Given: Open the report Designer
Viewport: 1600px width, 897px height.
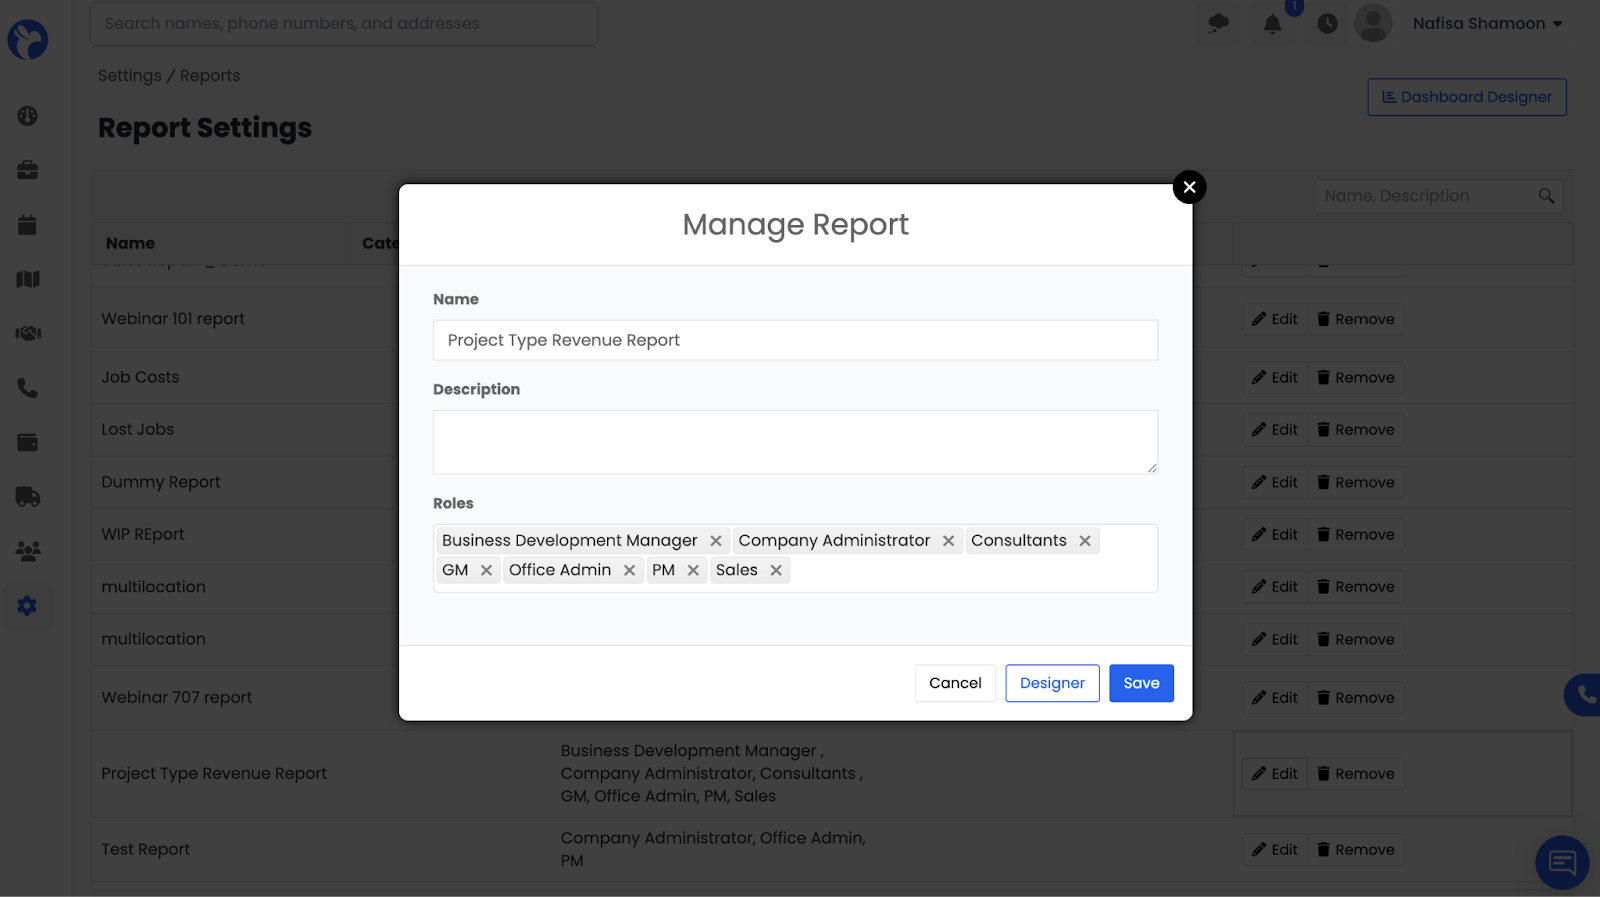Looking at the screenshot, I should pos(1052,683).
